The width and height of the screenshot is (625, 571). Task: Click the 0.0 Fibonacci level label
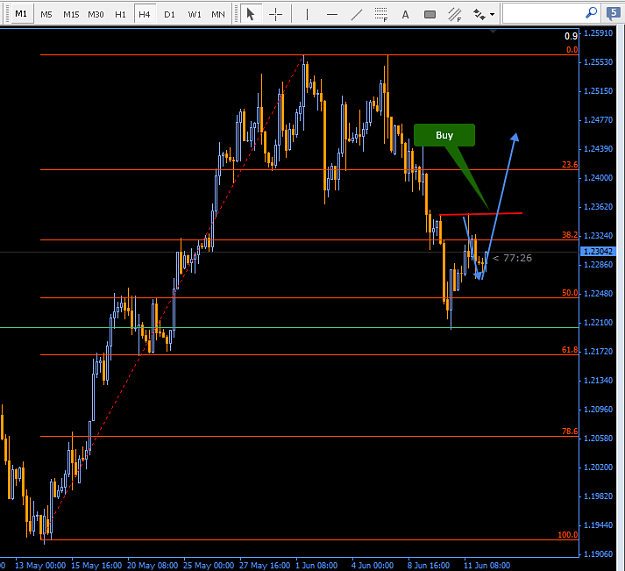coord(572,50)
